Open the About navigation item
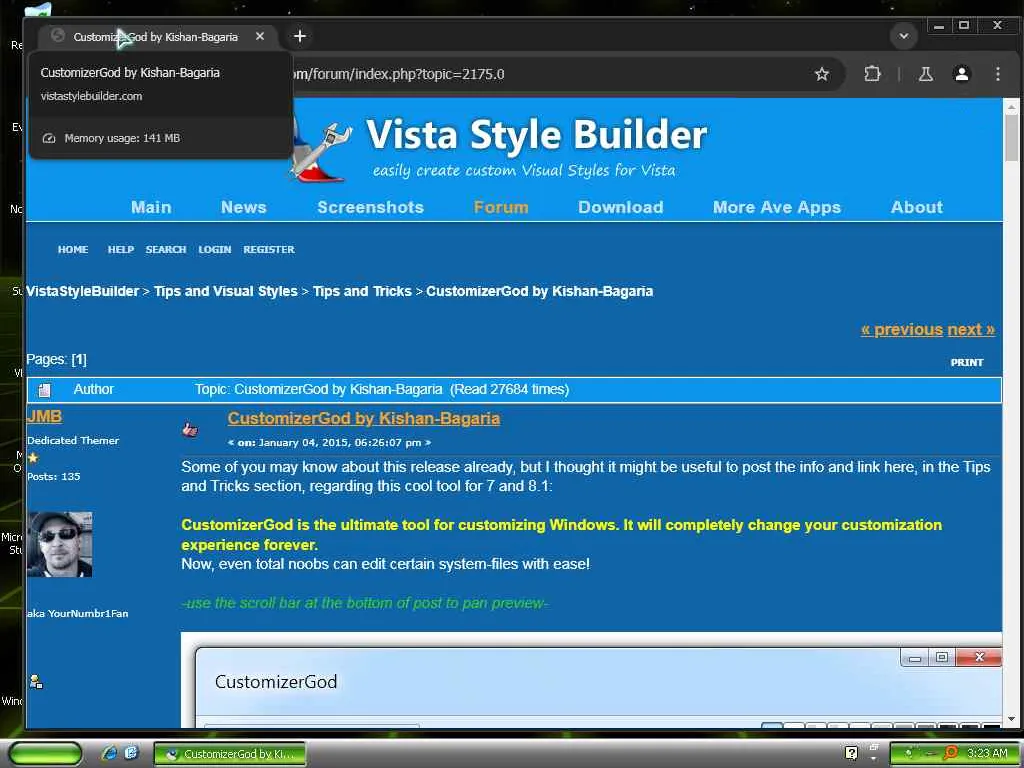Viewport: 1024px width, 768px height. point(916,207)
